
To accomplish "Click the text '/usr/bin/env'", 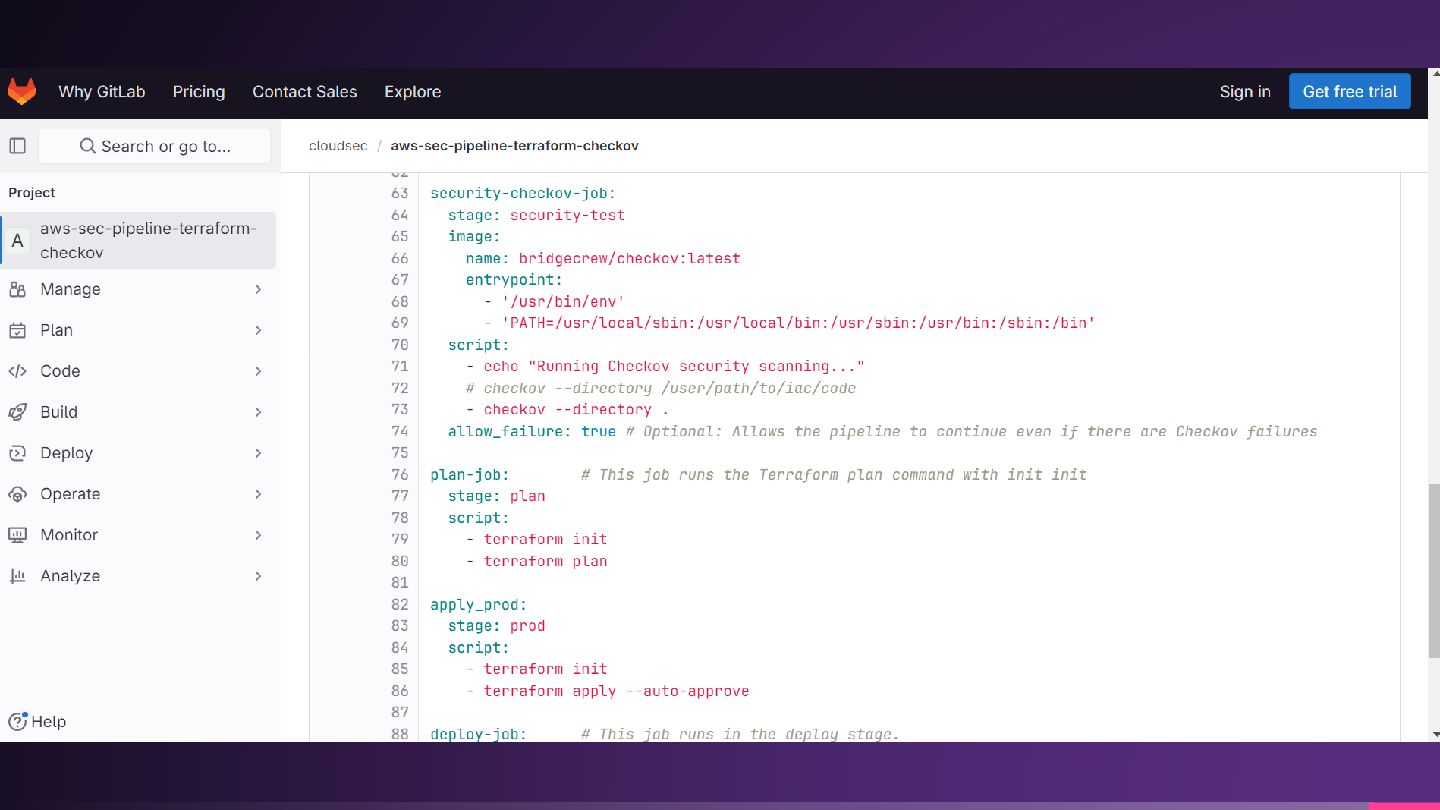I will tap(563, 301).
